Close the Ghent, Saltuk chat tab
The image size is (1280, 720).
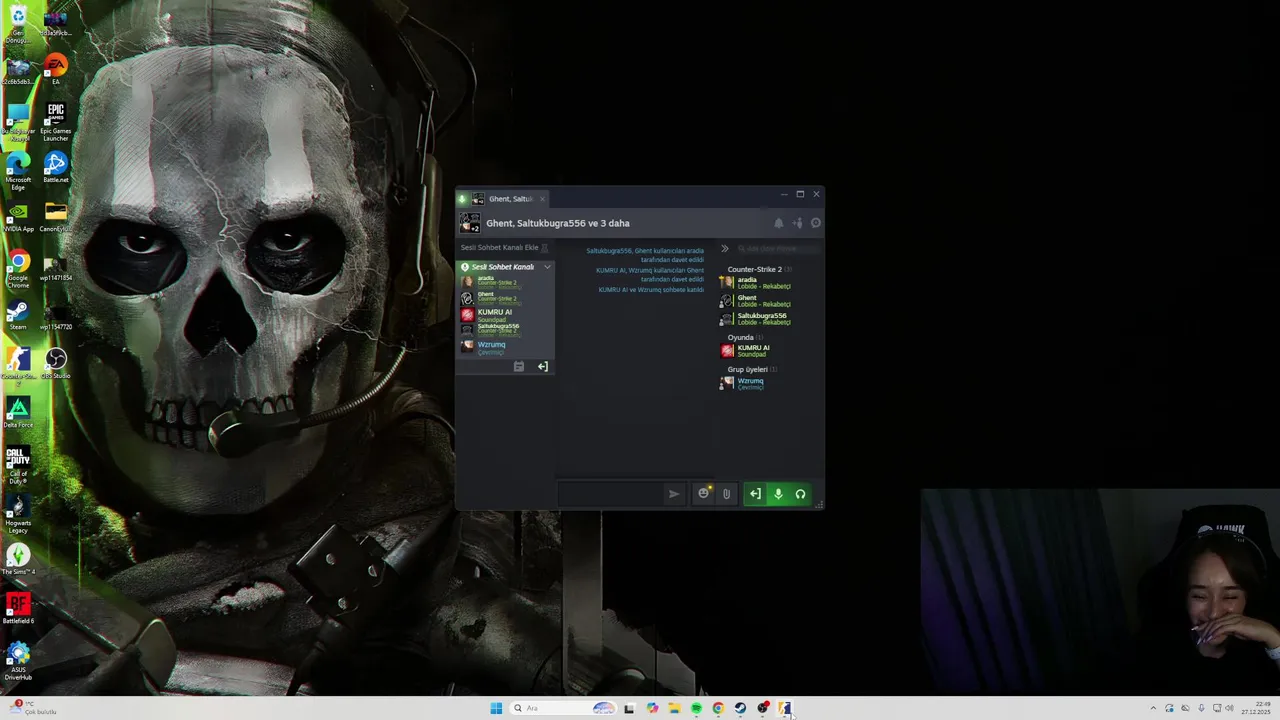click(543, 199)
